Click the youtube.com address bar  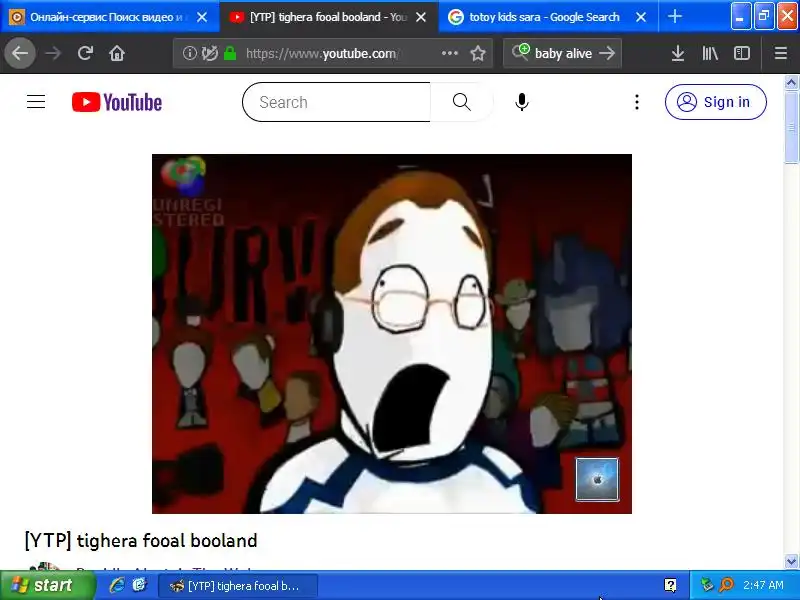point(332,53)
